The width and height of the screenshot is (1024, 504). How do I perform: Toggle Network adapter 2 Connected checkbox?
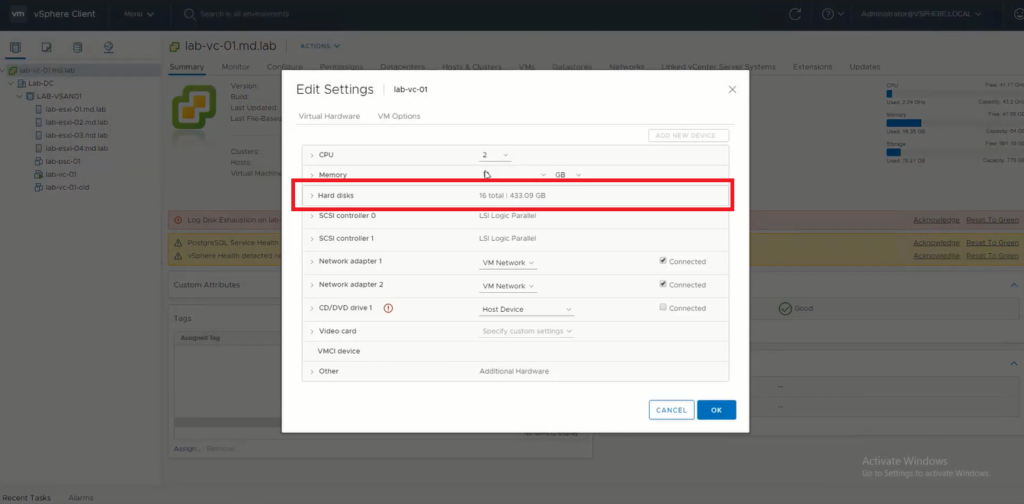point(663,284)
